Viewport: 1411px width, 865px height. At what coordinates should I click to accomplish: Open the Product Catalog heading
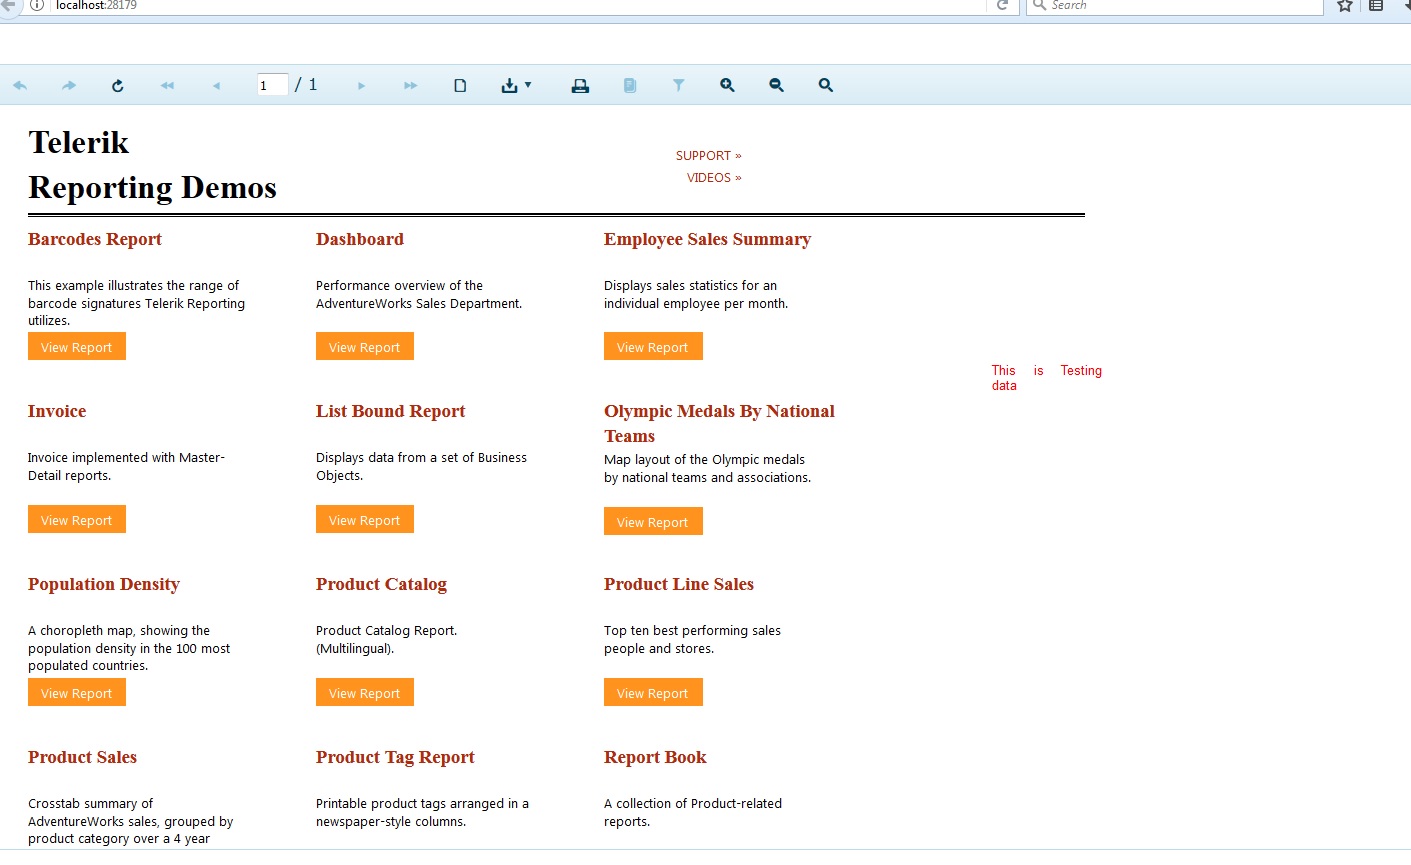[381, 585]
